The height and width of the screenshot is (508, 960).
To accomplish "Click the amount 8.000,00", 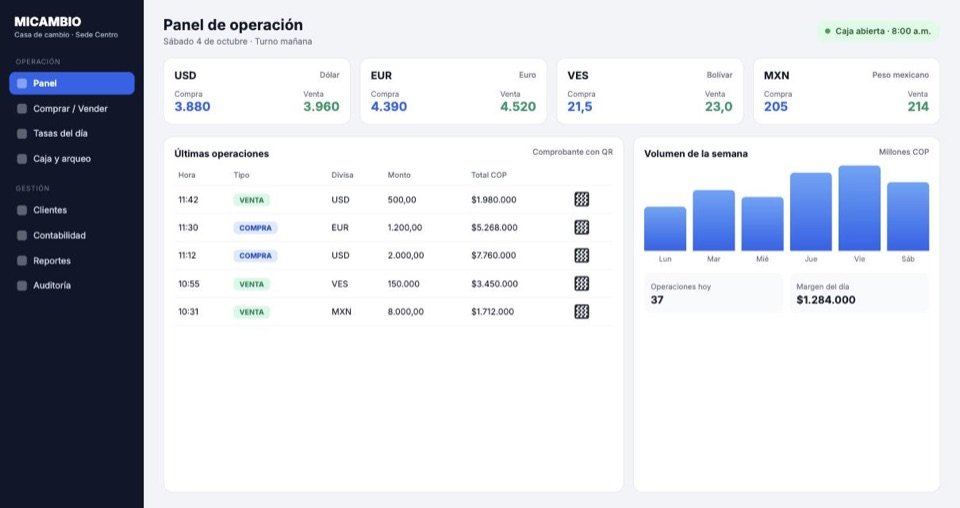I will [x=405, y=312].
